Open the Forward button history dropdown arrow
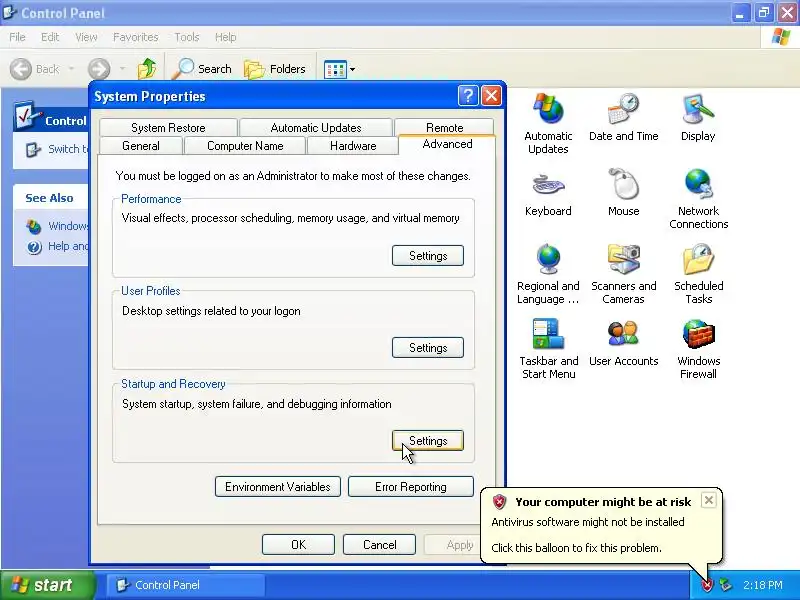The width and height of the screenshot is (800, 600). 122,68
